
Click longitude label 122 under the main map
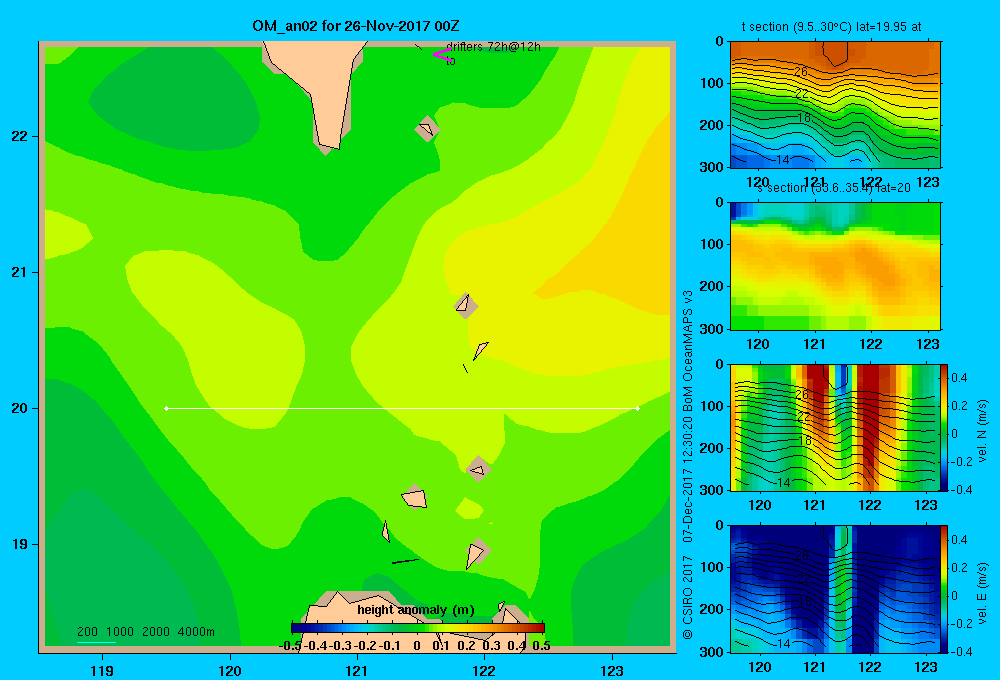(484, 670)
